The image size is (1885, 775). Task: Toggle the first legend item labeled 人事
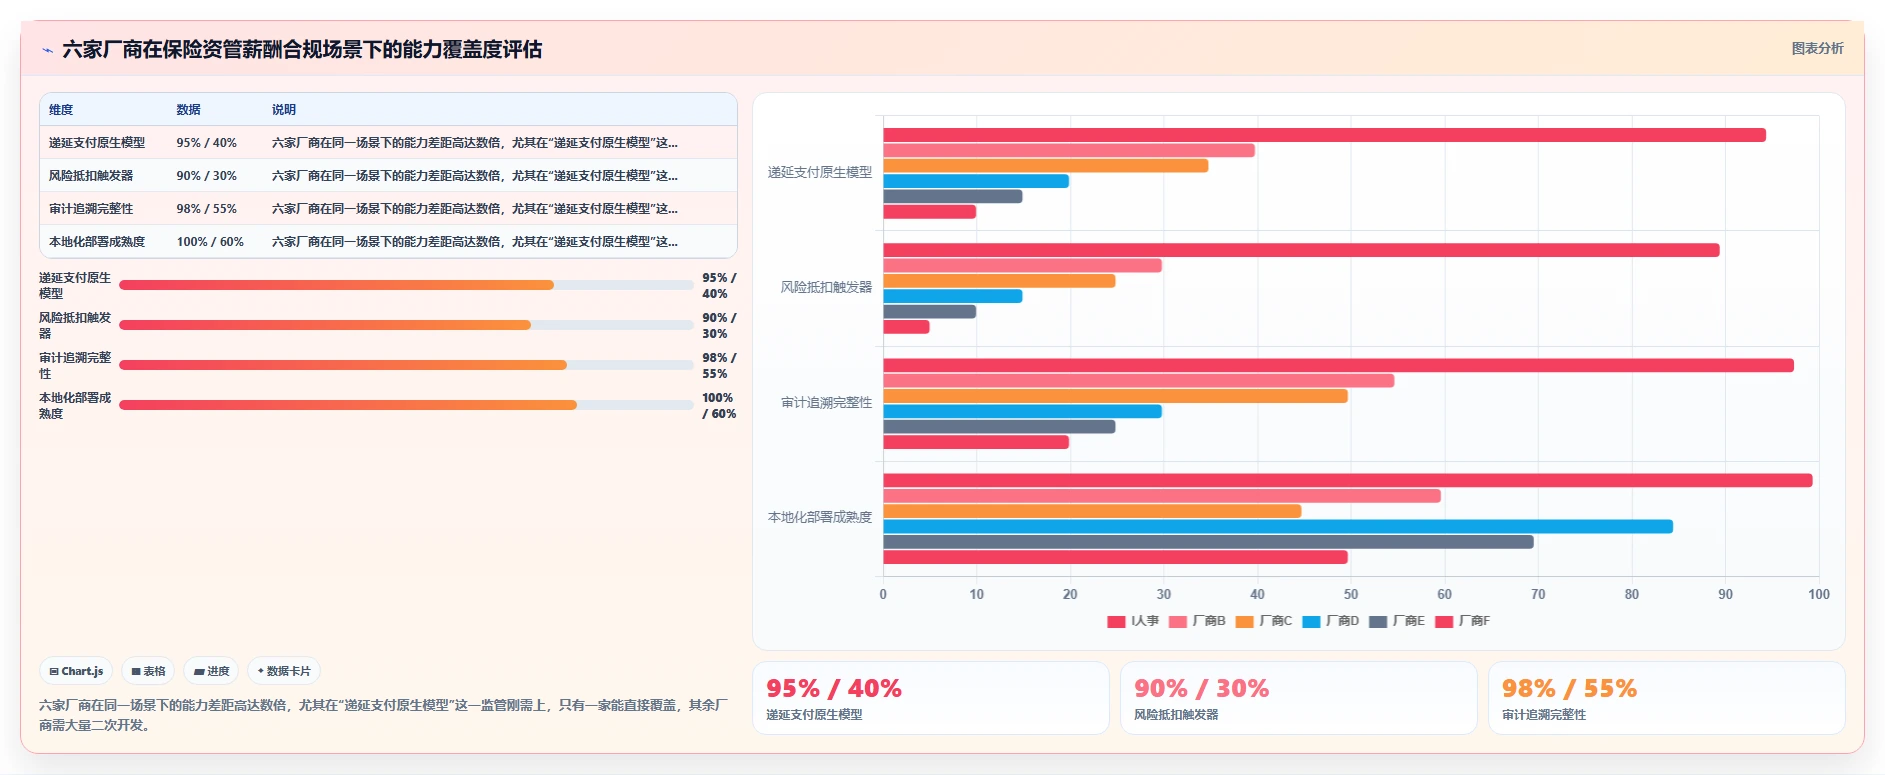(1133, 621)
